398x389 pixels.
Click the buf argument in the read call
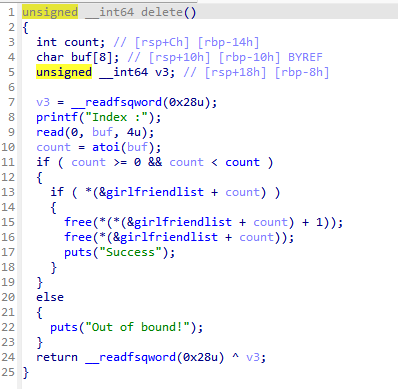tap(102, 132)
